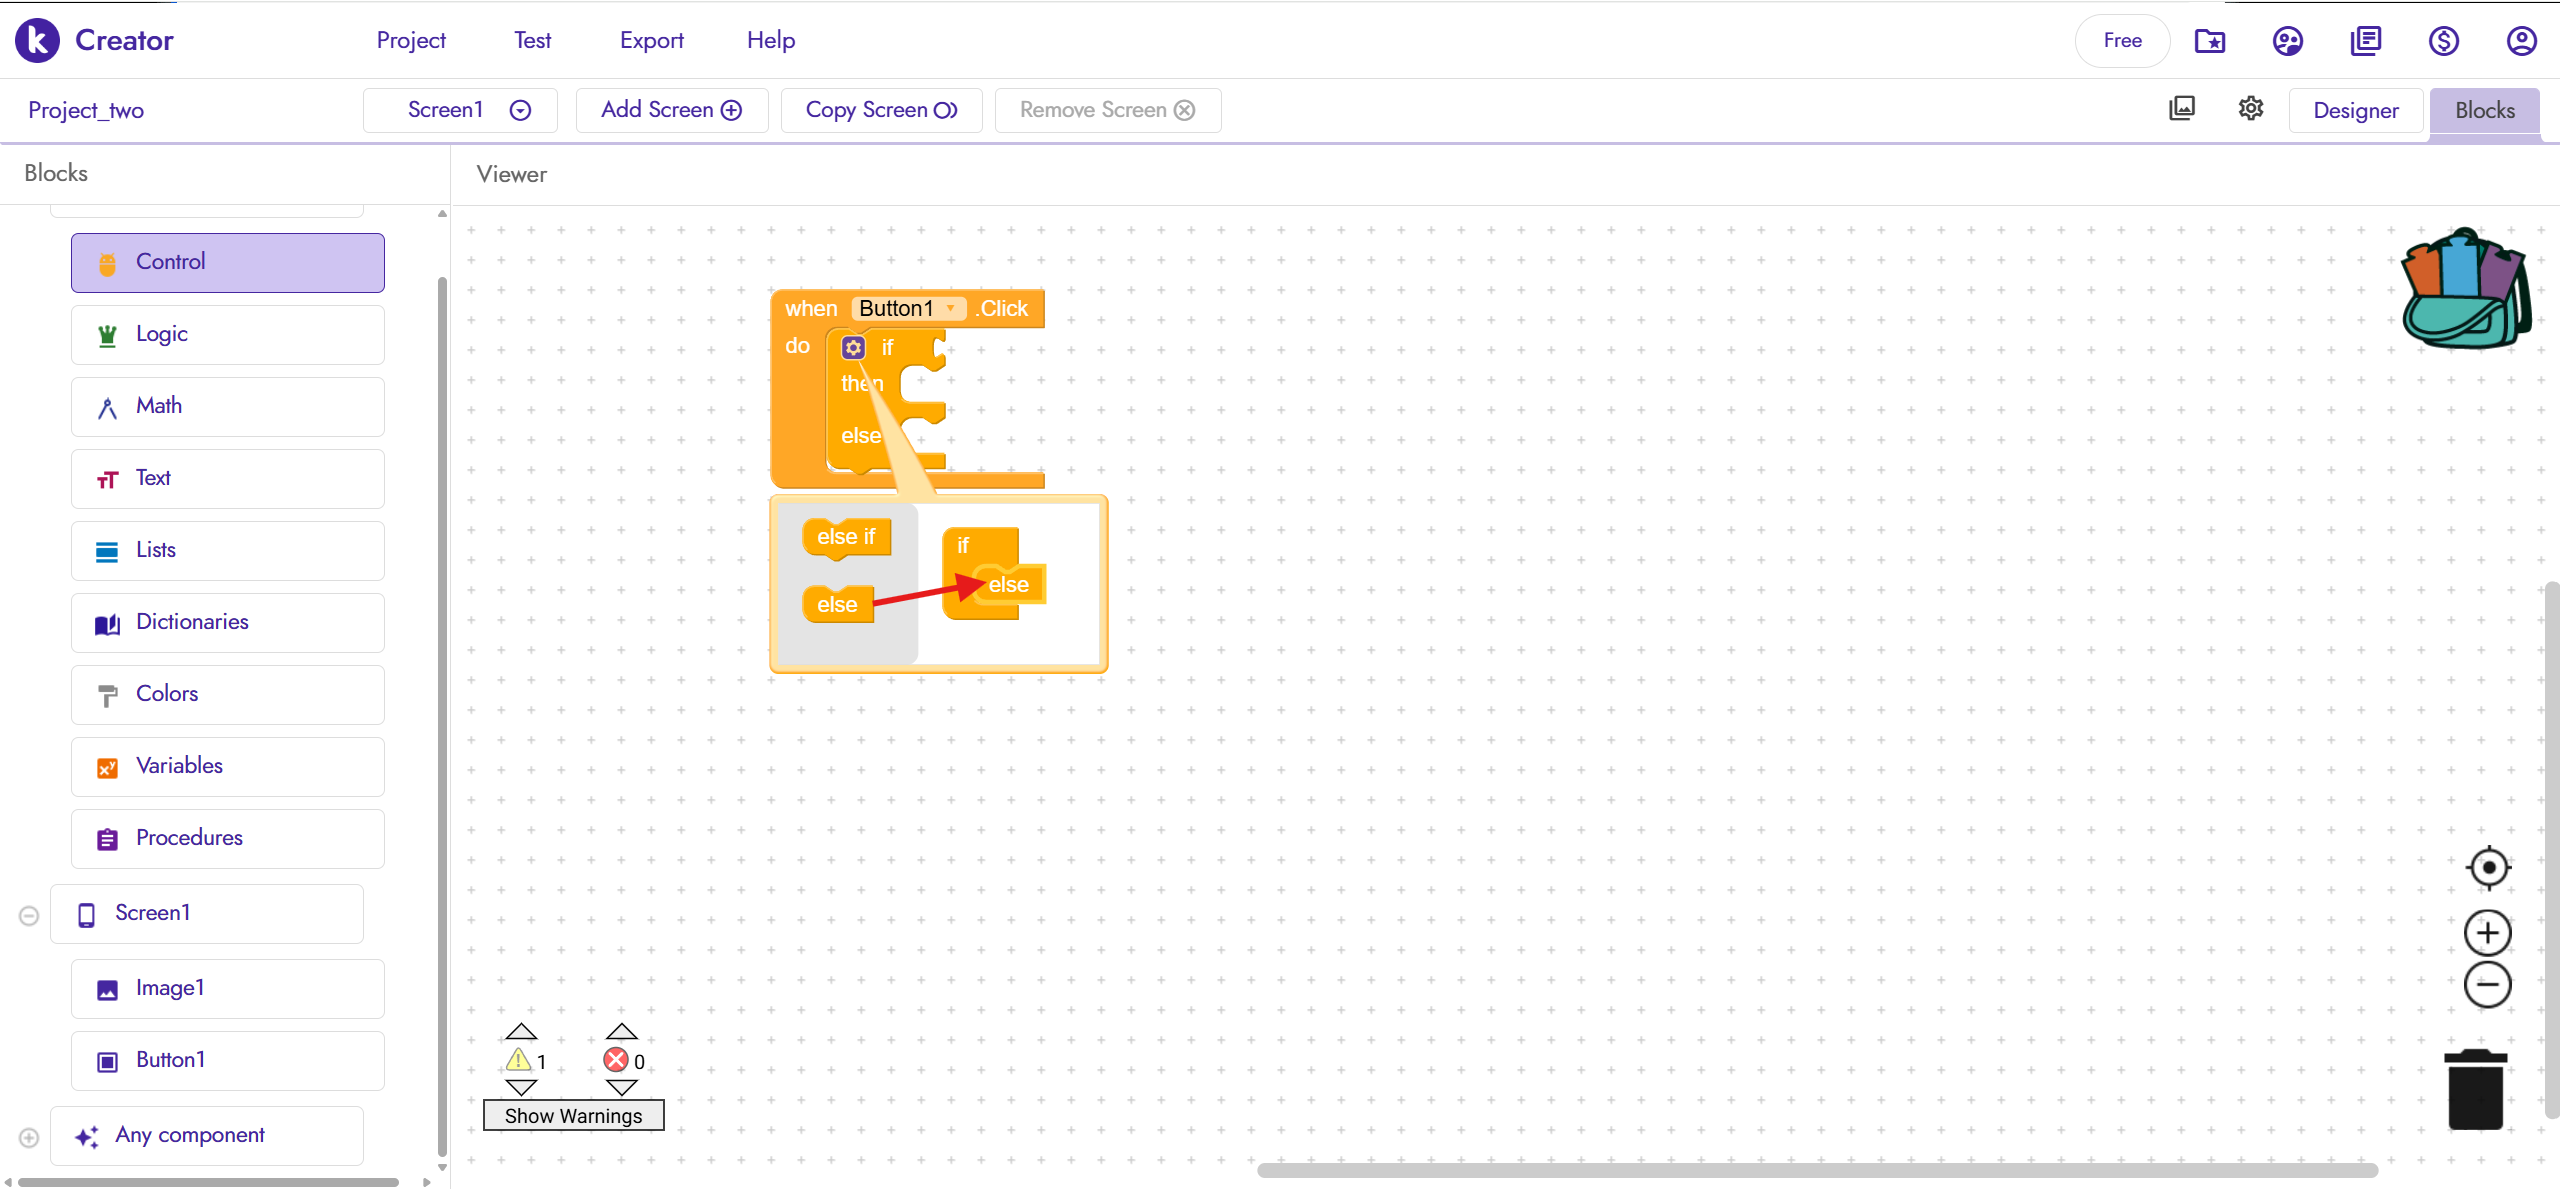Image resolution: width=2560 pixels, height=1189 pixels.
Task: Jump to the previous warning with the up arrow
Action: [x=521, y=1032]
